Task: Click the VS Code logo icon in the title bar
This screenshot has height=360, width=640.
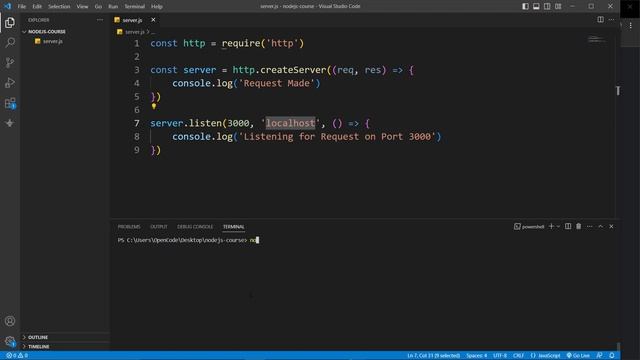Action: [x=8, y=6]
